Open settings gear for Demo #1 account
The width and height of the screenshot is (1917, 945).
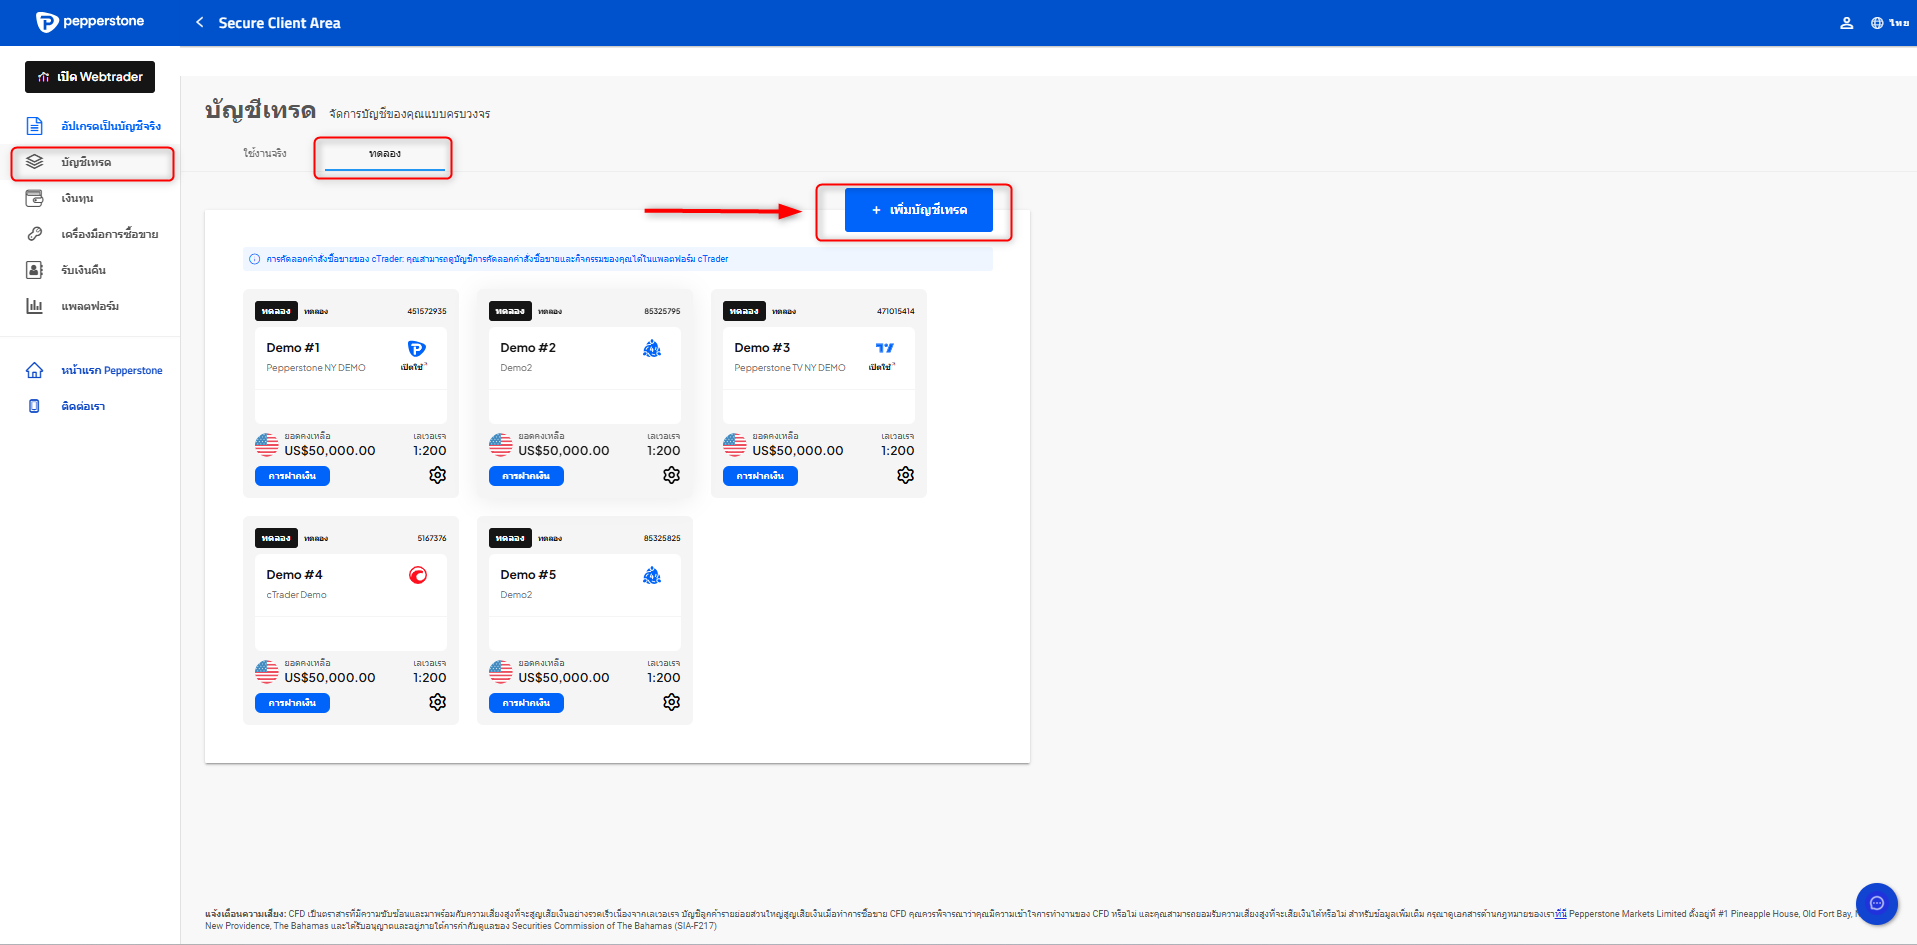click(437, 475)
